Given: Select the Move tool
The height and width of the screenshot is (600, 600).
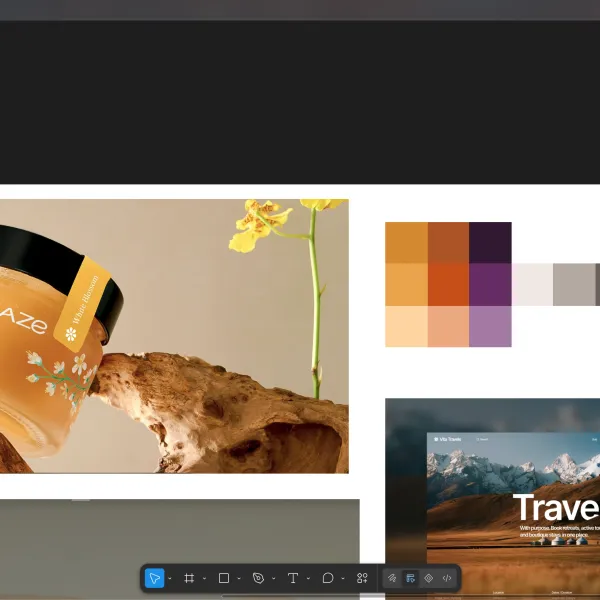Looking at the screenshot, I should pyautogui.click(x=154, y=578).
